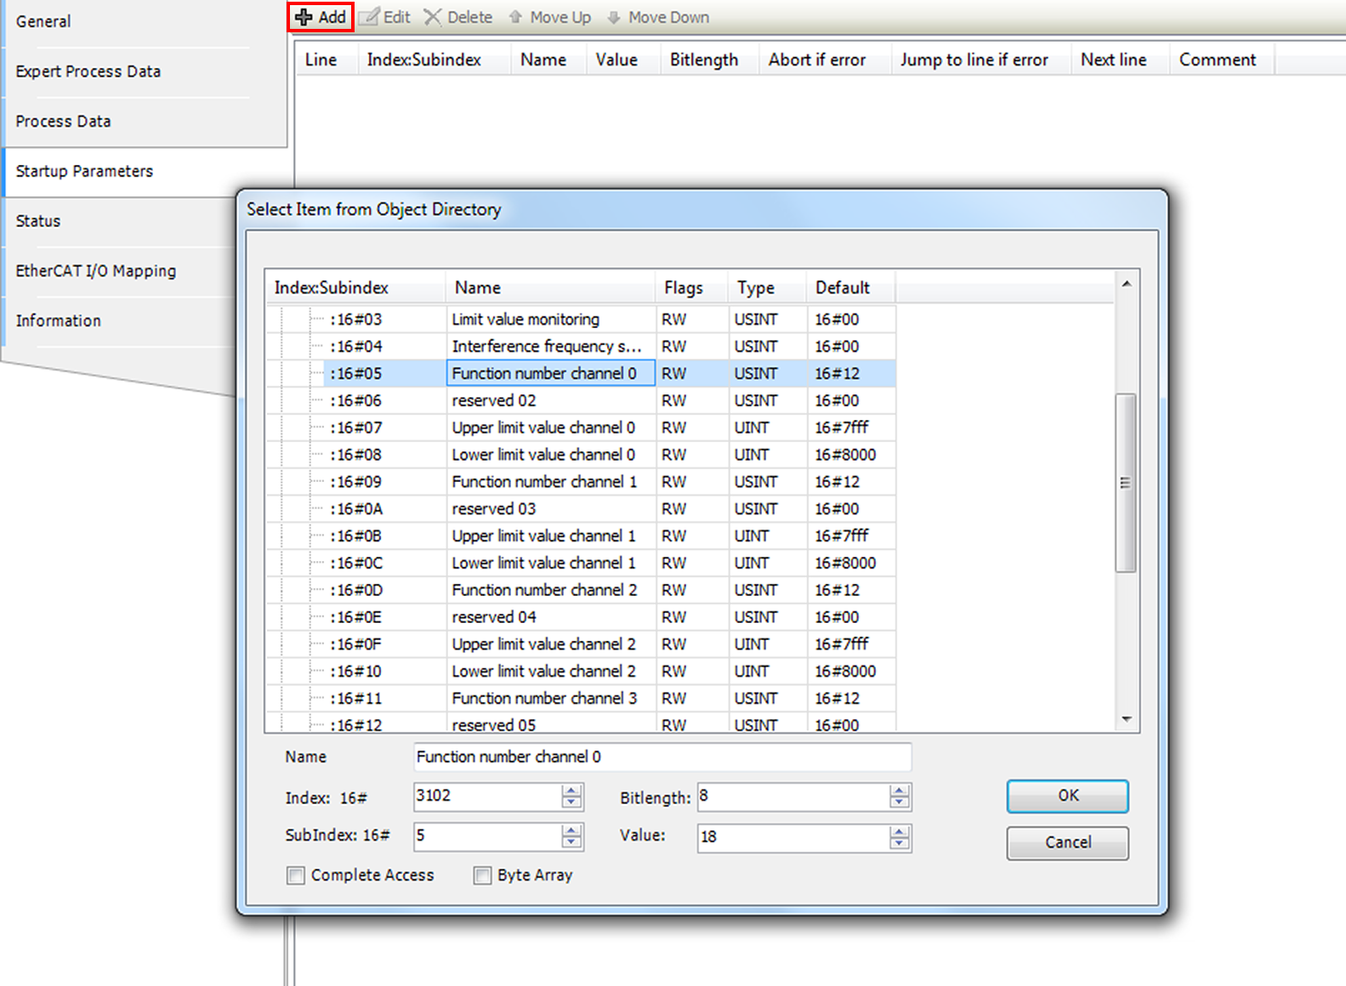Decrease SubIndex with the down spinner
1346x986 pixels.
(572, 842)
